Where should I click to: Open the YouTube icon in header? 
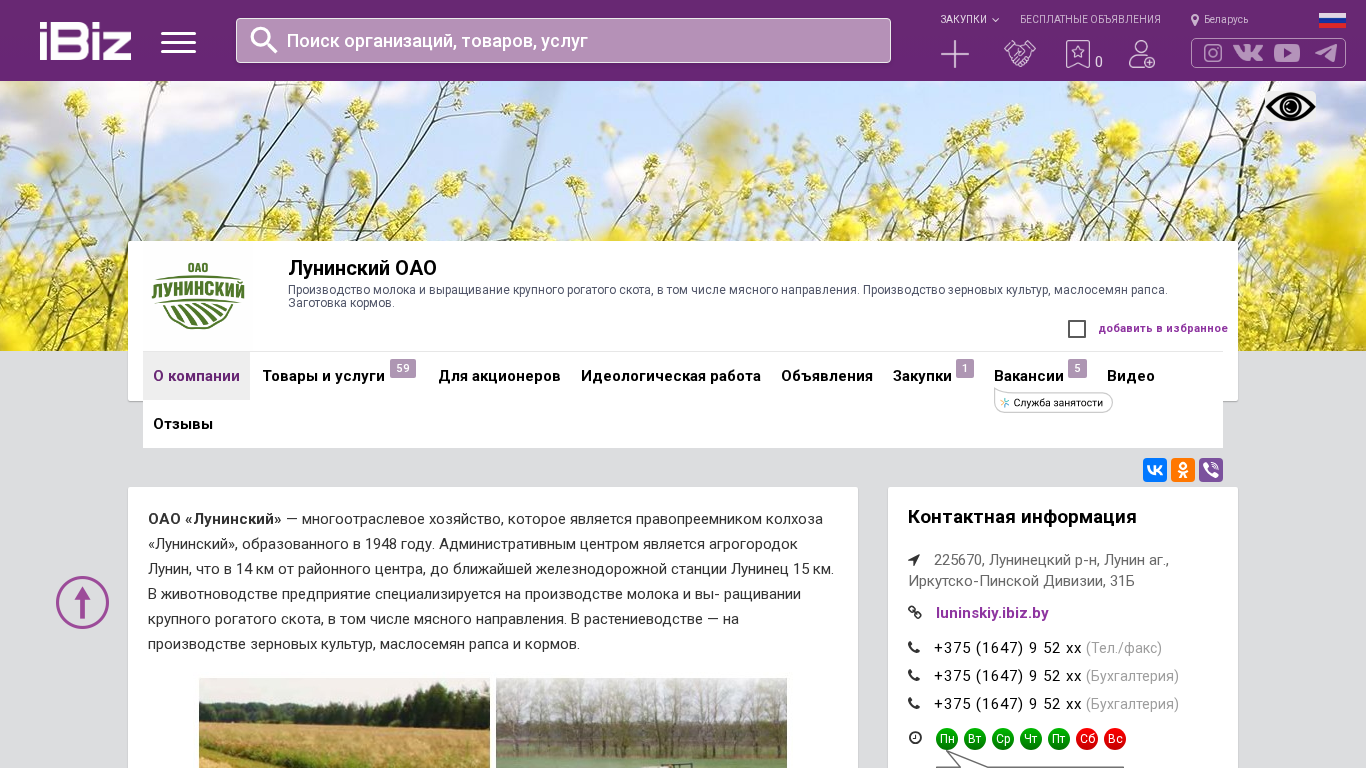(1287, 53)
